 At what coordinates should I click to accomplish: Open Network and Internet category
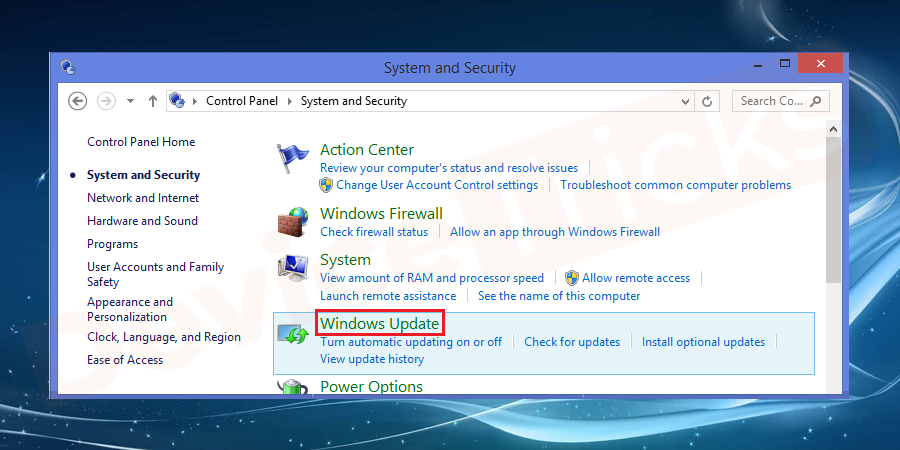pos(143,198)
